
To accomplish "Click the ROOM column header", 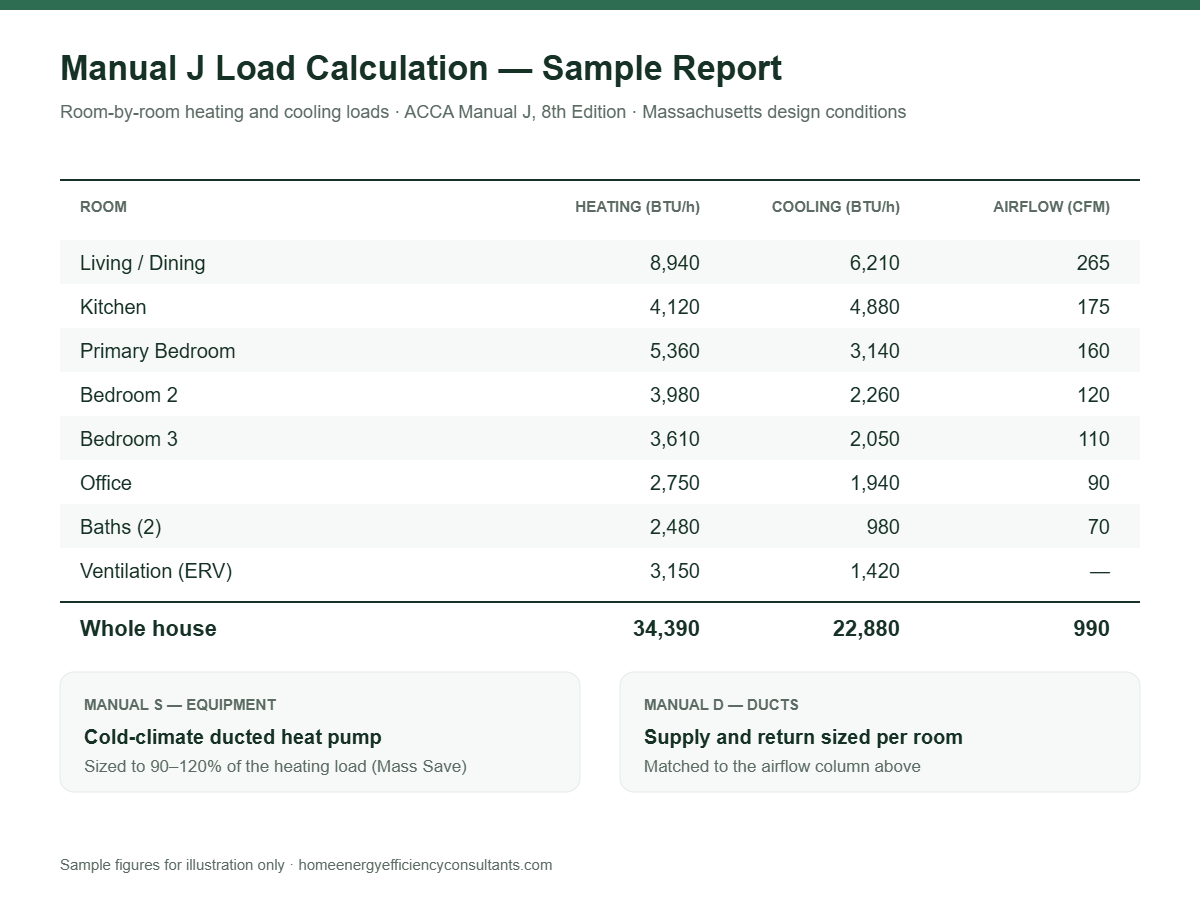I will (x=103, y=207).
